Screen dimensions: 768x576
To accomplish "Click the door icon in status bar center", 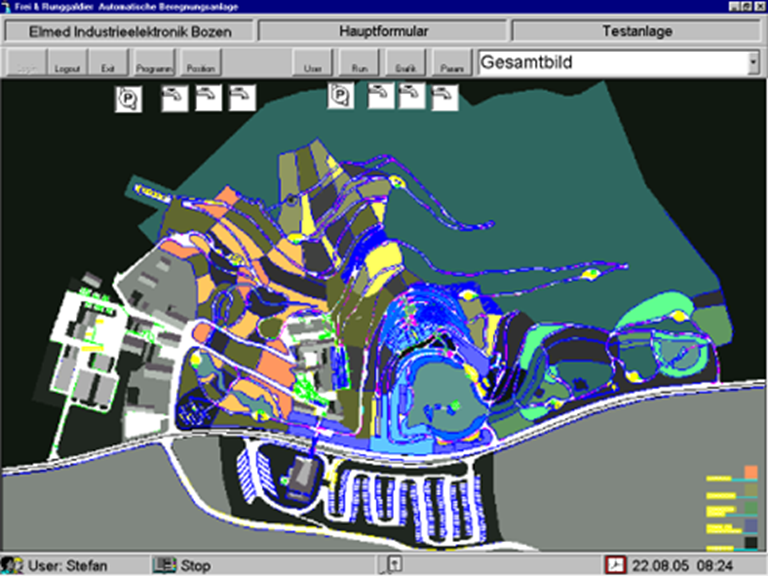I will coord(394,565).
